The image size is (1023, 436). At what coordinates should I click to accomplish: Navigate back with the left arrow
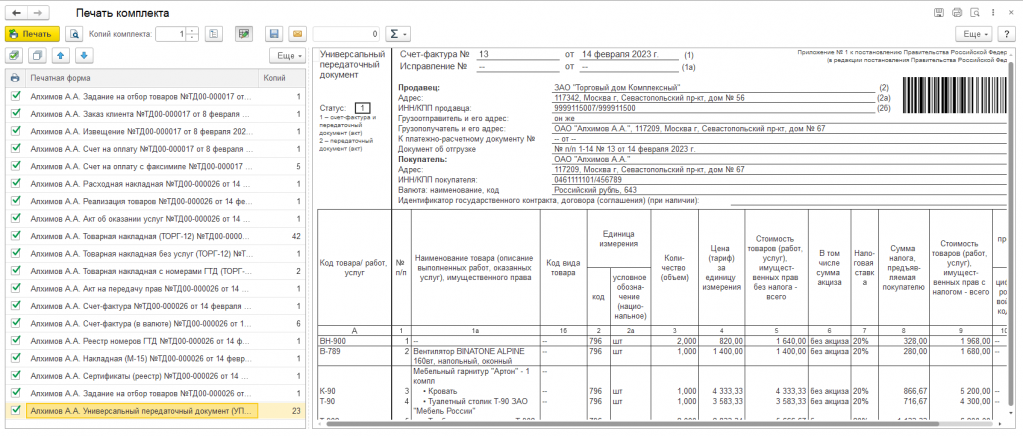click(x=15, y=12)
